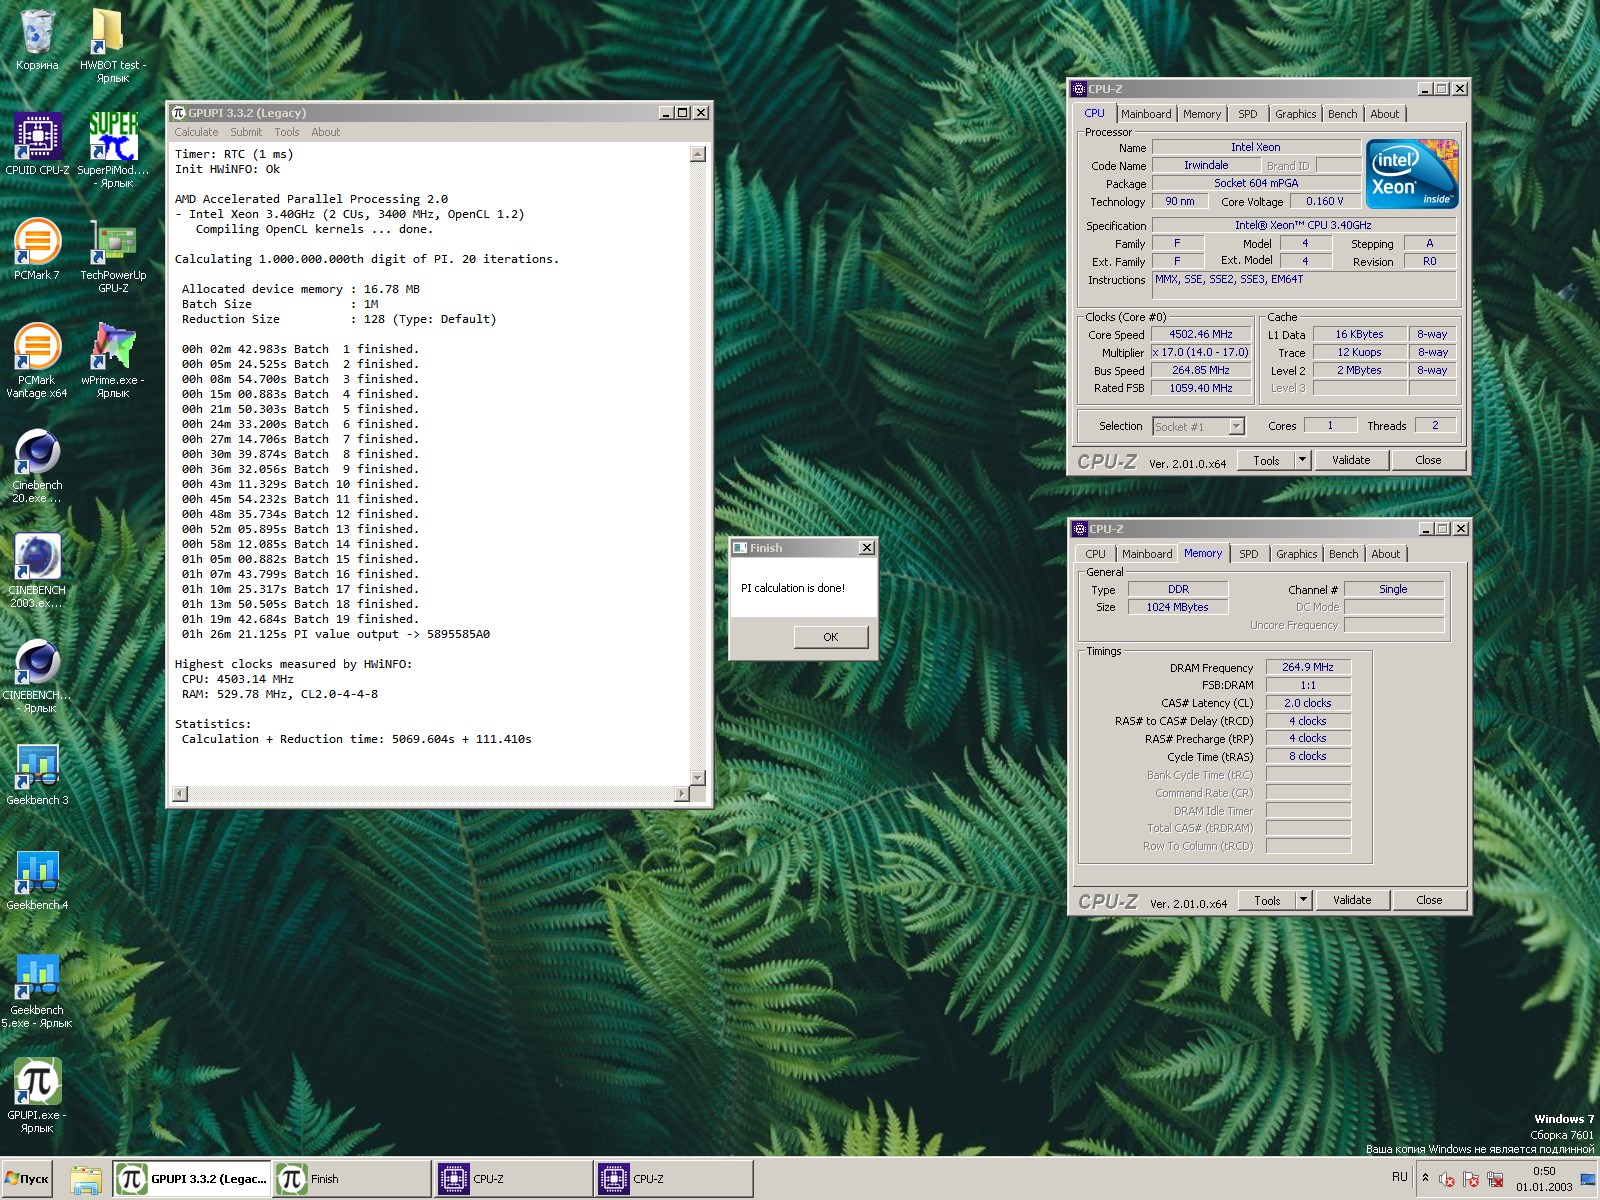Select the Graphics tab in the upper CPU-Z window
The height and width of the screenshot is (1200, 1600).
[1296, 114]
